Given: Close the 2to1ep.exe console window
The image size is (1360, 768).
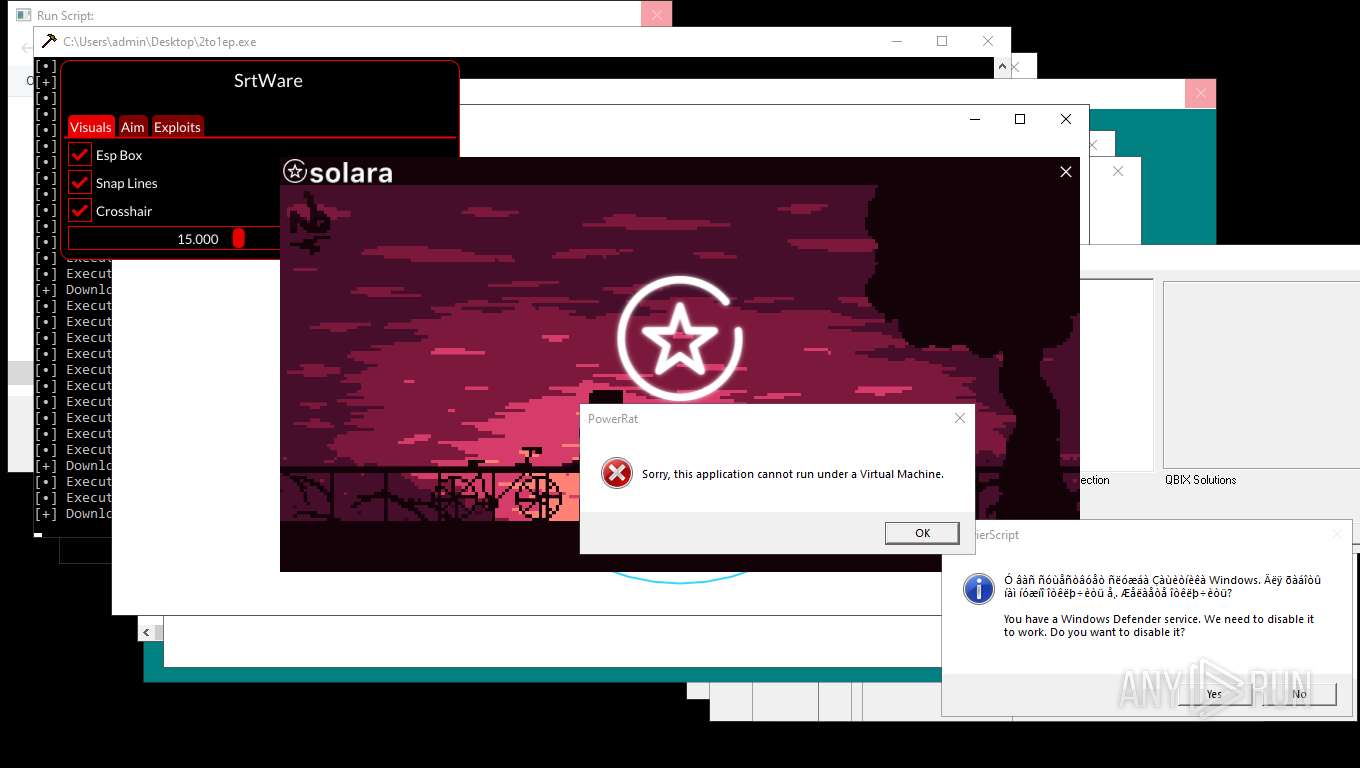Looking at the screenshot, I should [988, 41].
